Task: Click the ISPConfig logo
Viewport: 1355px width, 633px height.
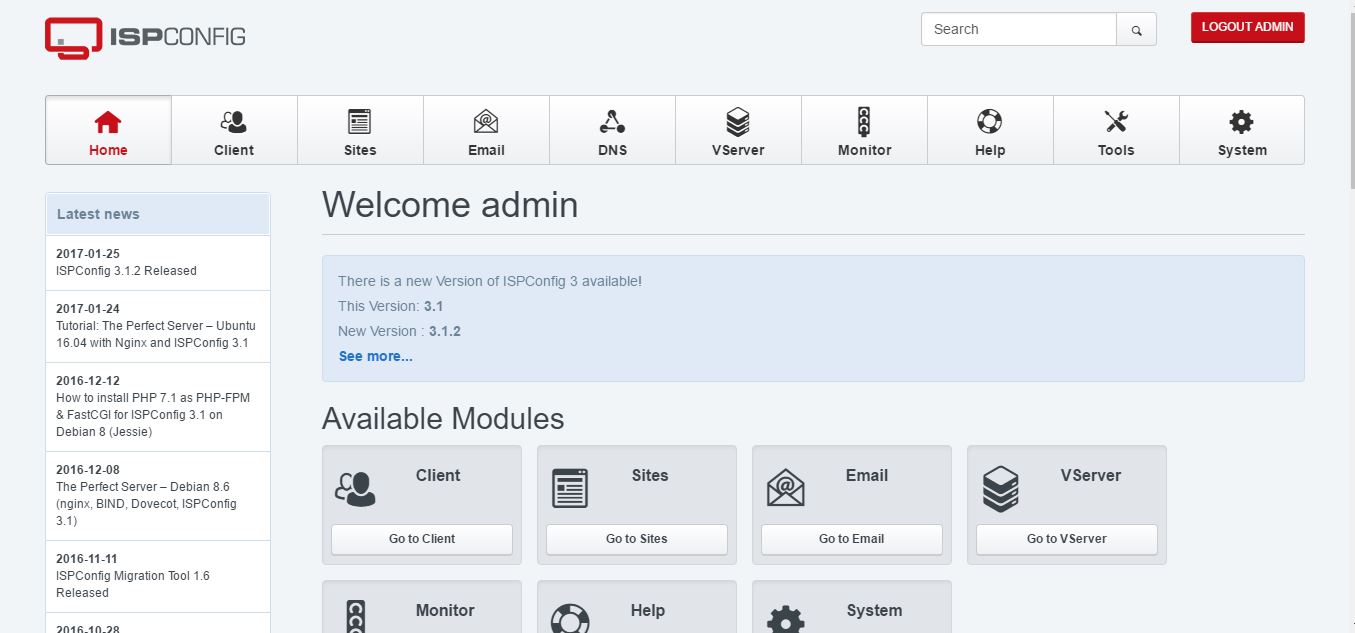Action: [x=145, y=37]
